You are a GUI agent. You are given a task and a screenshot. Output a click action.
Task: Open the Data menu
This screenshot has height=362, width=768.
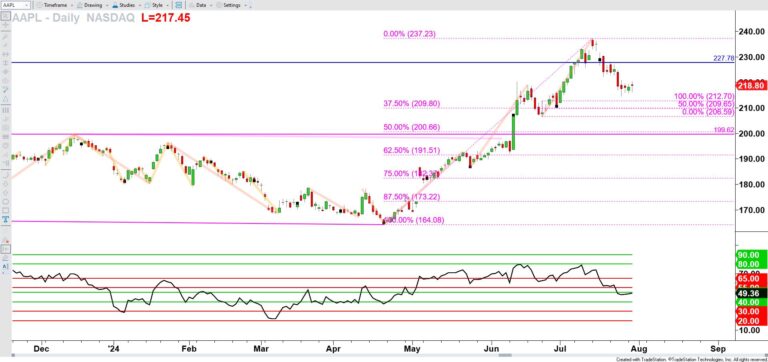pos(202,5)
